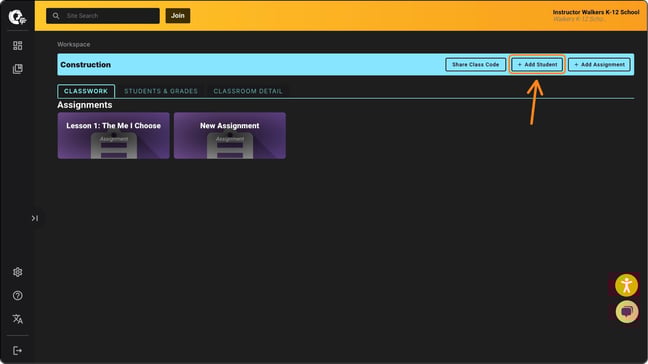Click the Assignments heading

tap(85, 105)
